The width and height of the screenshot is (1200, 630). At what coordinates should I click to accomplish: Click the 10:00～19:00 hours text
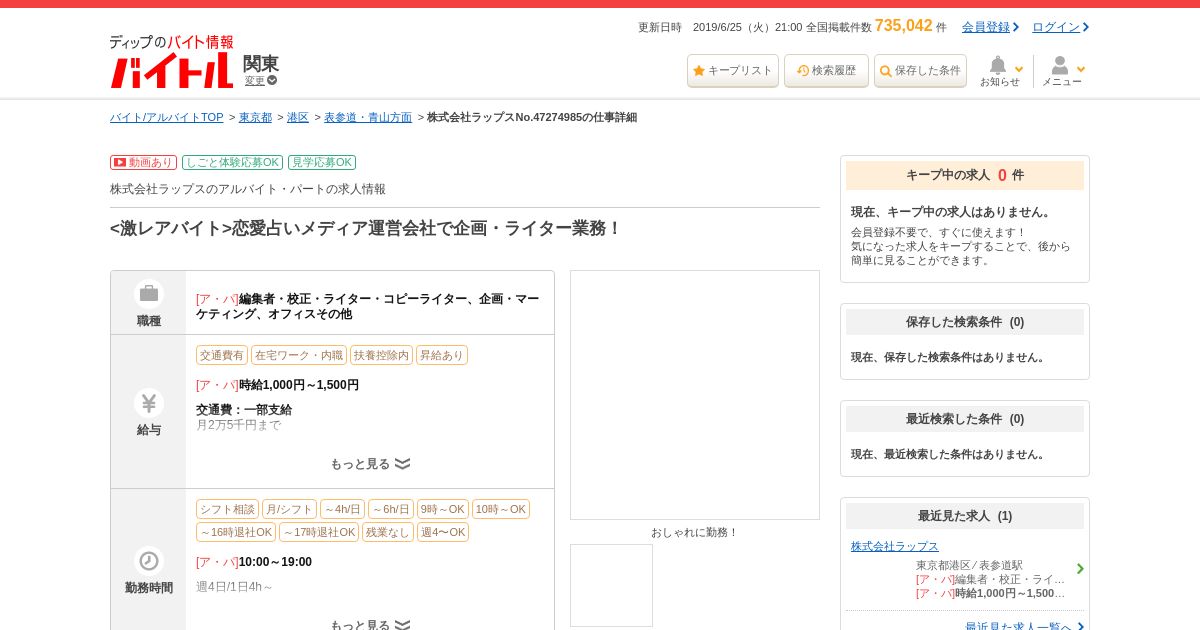[x=275, y=562]
